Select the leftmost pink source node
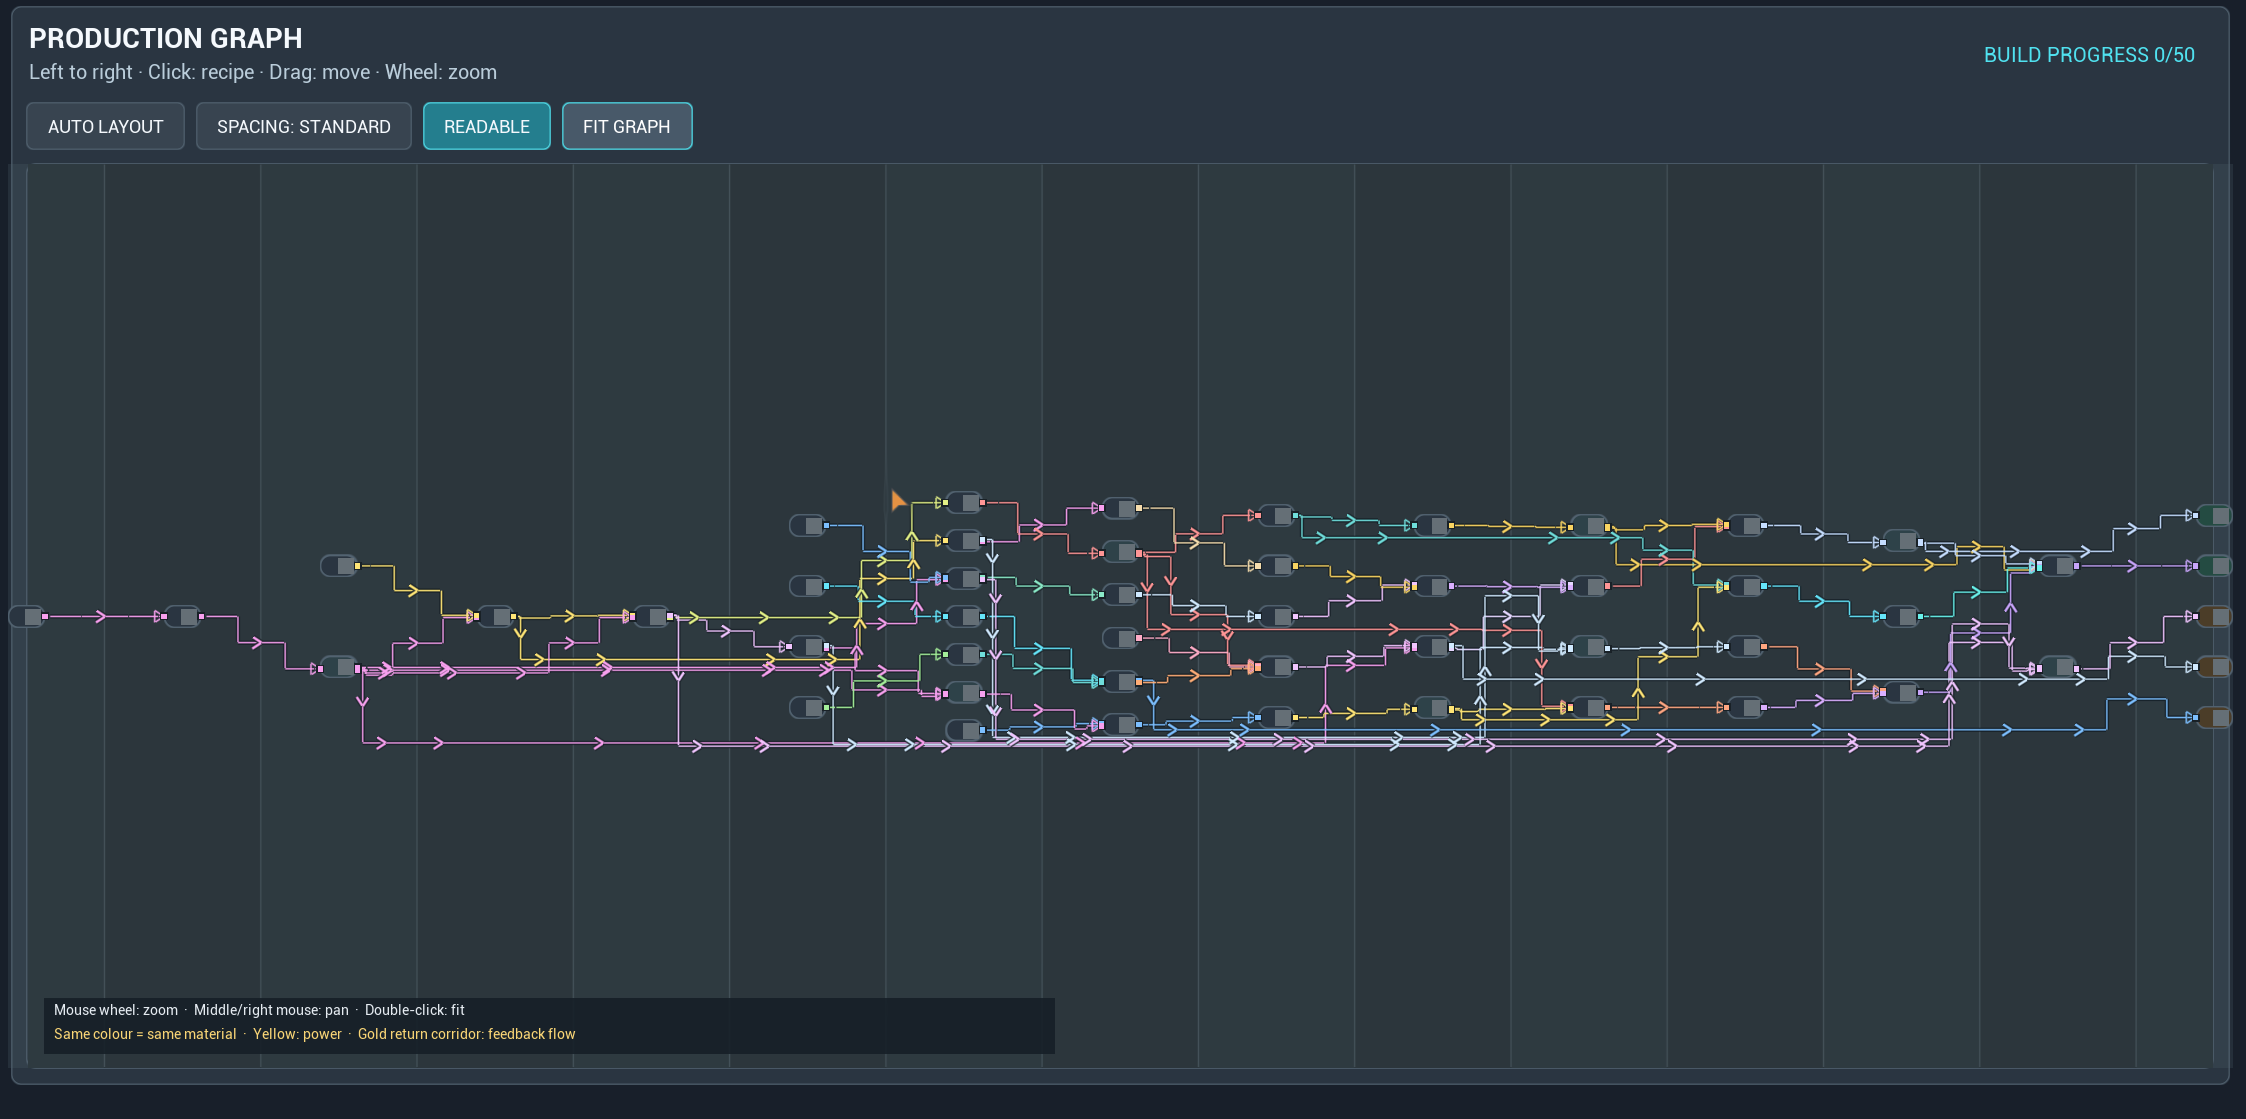The image size is (2246, 1119). (x=28, y=616)
